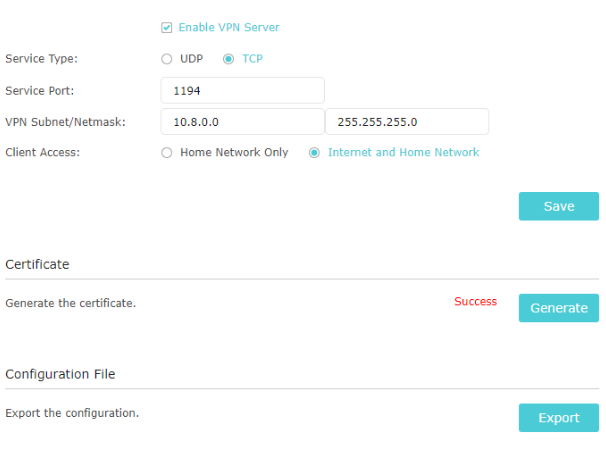
Task: Click the VPN Subnet/Netmask label
Action: 65,122
